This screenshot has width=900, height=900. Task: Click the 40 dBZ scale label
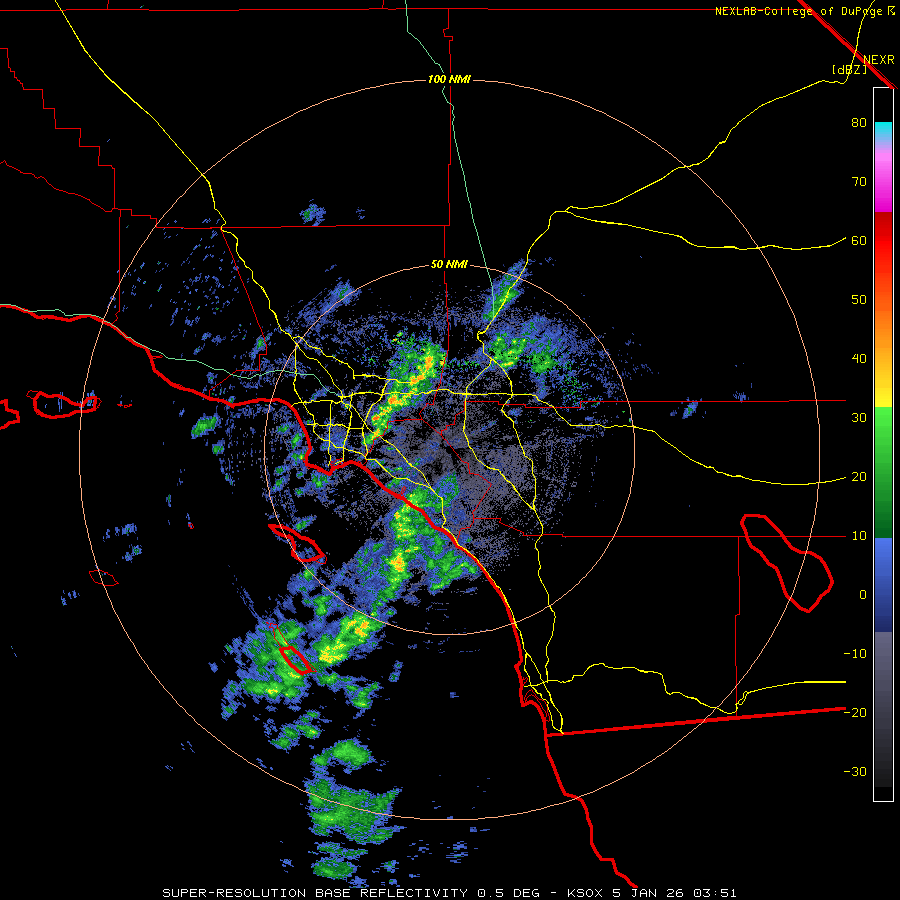click(x=859, y=359)
